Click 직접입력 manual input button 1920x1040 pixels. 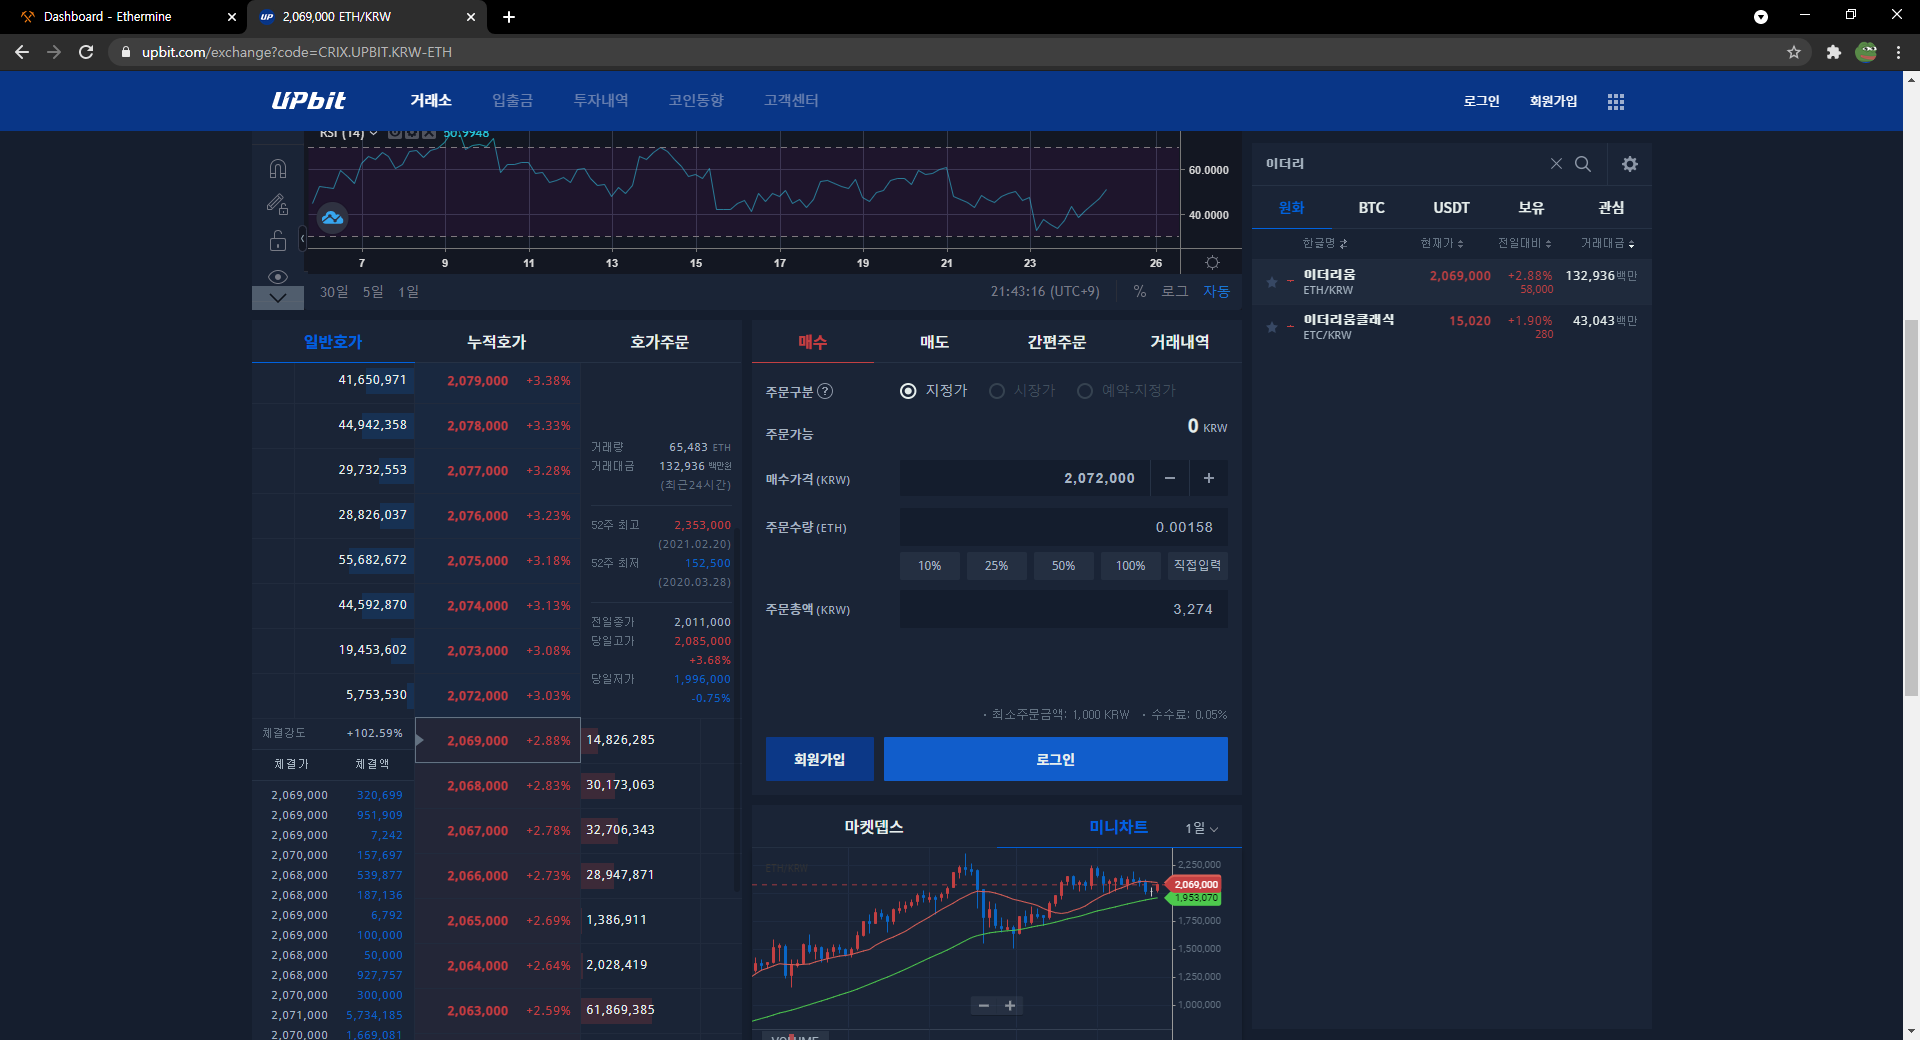click(x=1198, y=566)
